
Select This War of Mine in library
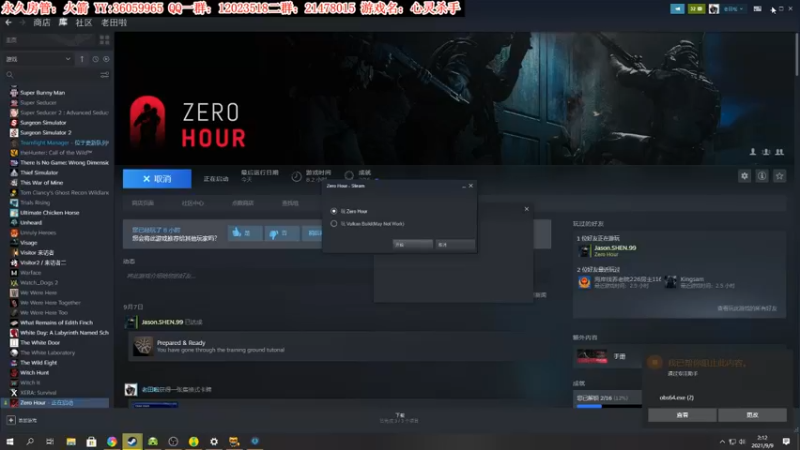coord(41,183)
